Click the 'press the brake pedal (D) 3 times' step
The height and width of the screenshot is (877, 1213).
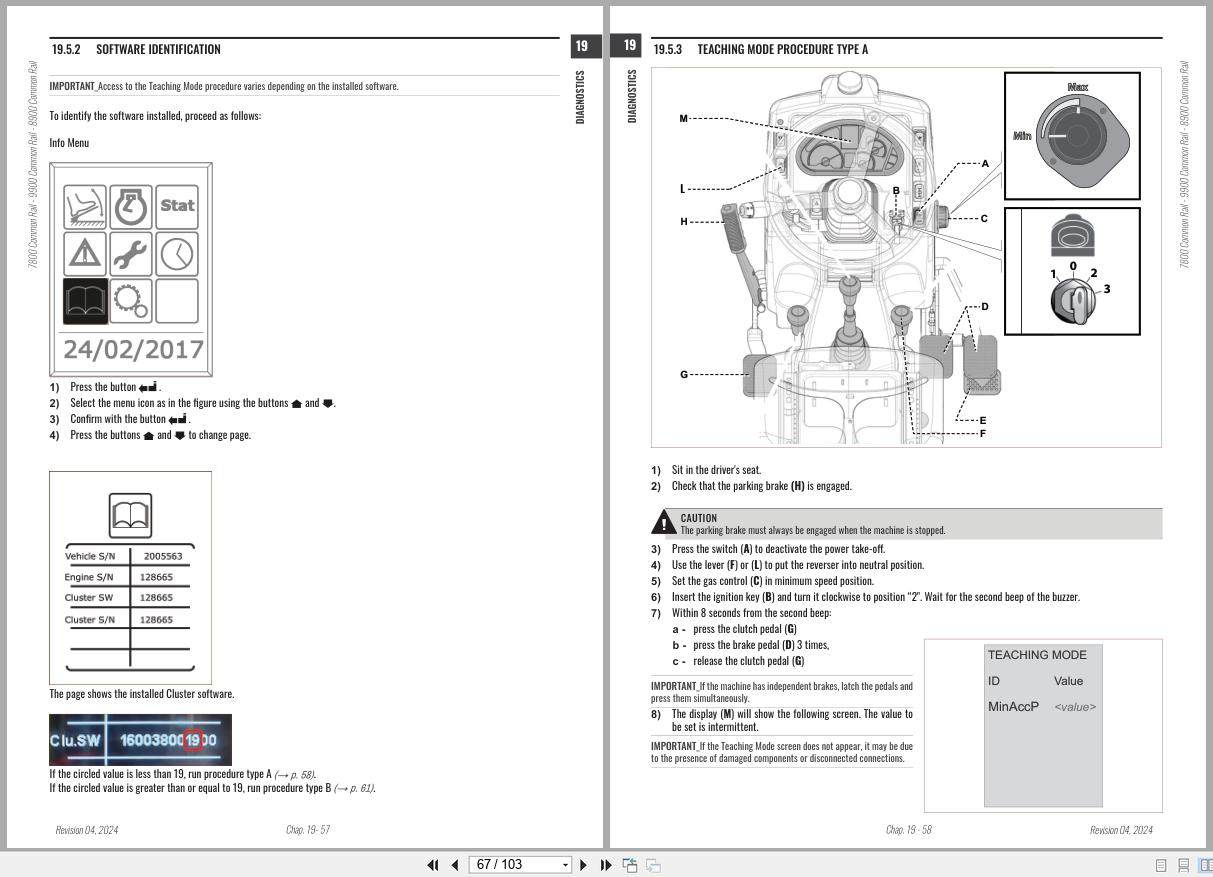tap(751, 645)
